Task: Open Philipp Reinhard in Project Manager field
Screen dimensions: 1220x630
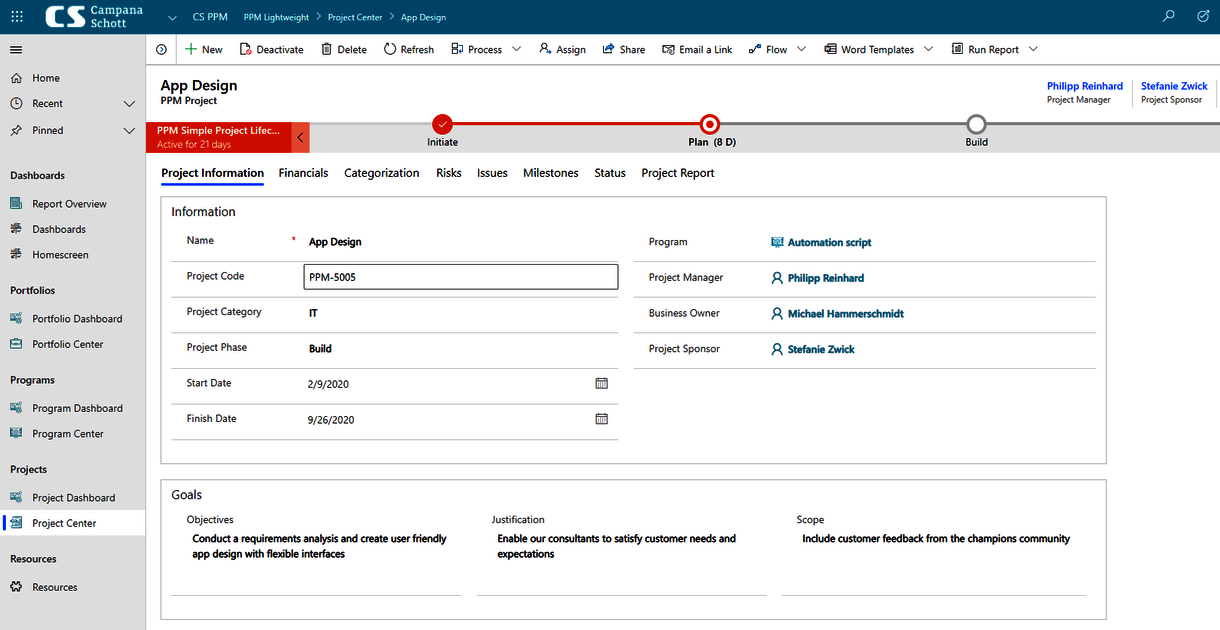Action: (x=826, y=278)
